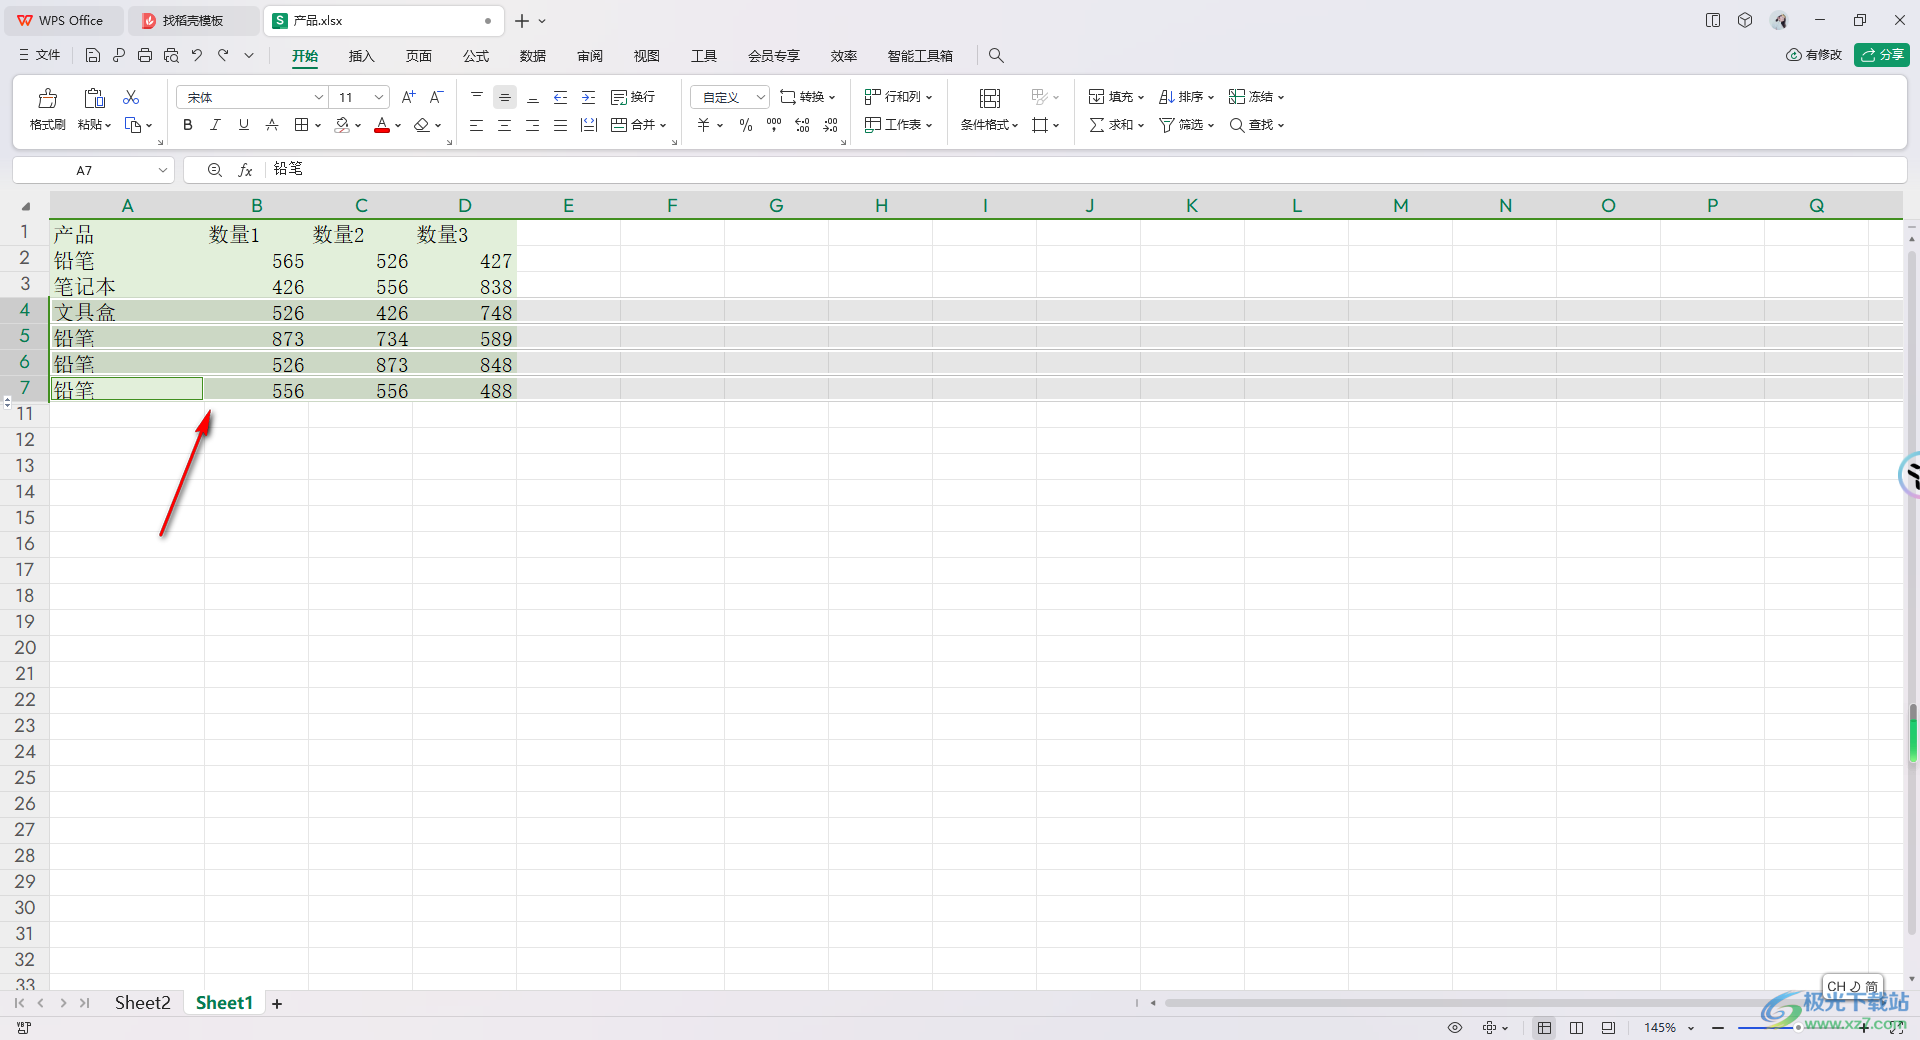Click the 排序 sort button

click(x=1186, y=97)
